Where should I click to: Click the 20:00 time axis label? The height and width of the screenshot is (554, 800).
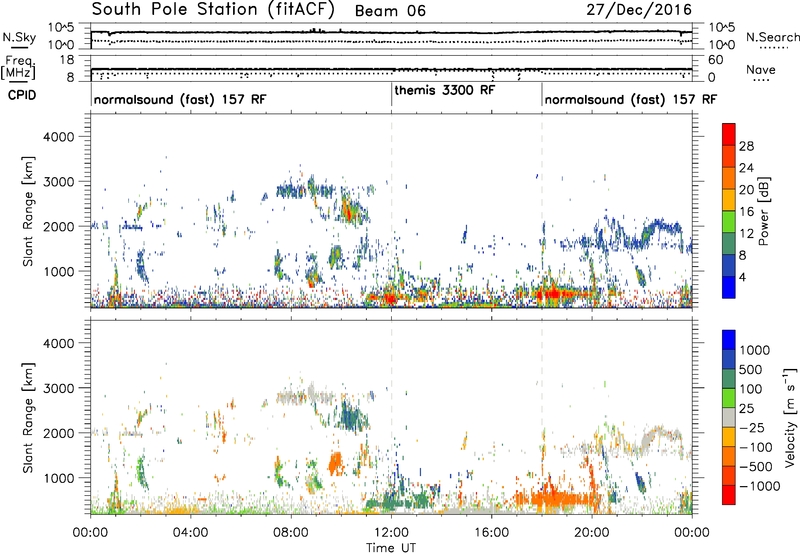[592, 533]
